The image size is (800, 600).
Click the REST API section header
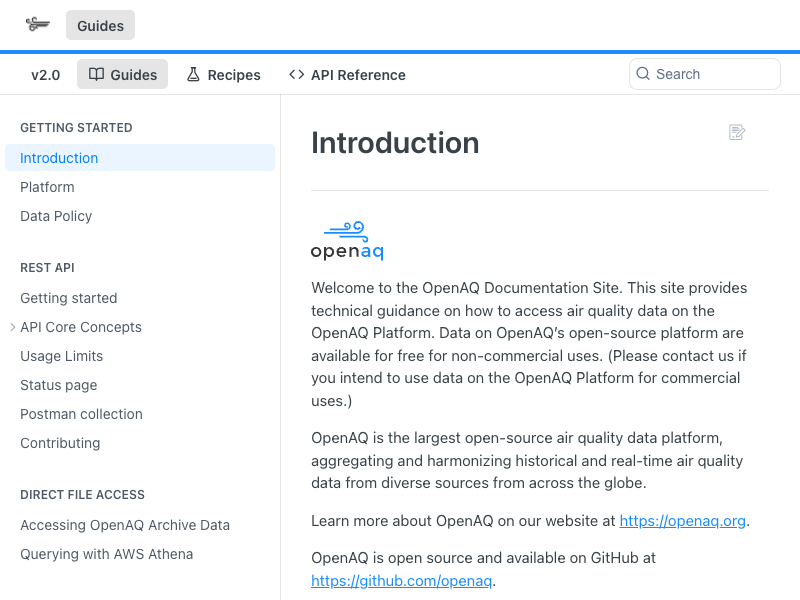[47, 268]
